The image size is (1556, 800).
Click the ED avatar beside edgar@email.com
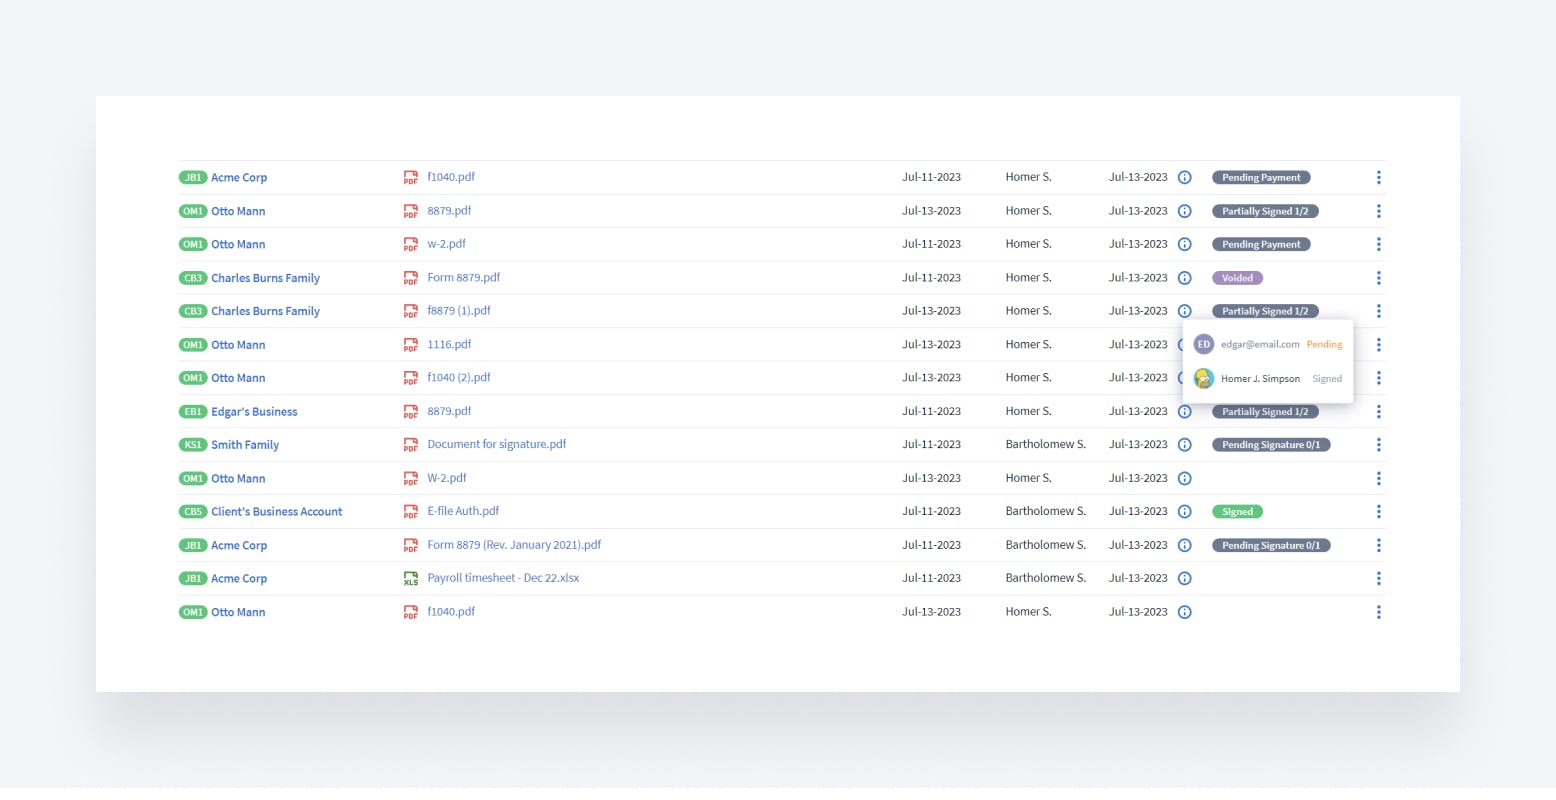coord(1203,344)
